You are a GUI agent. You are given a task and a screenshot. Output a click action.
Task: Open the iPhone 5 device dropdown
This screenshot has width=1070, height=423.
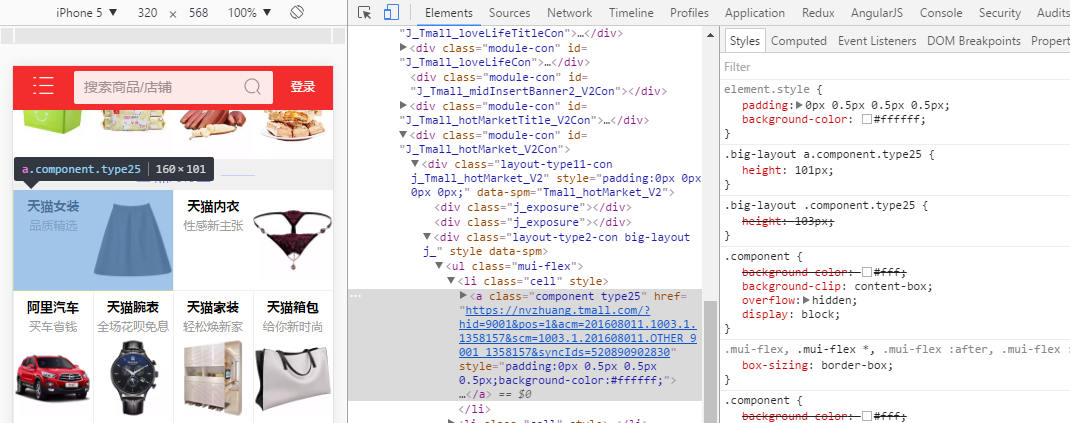[87, 12]
